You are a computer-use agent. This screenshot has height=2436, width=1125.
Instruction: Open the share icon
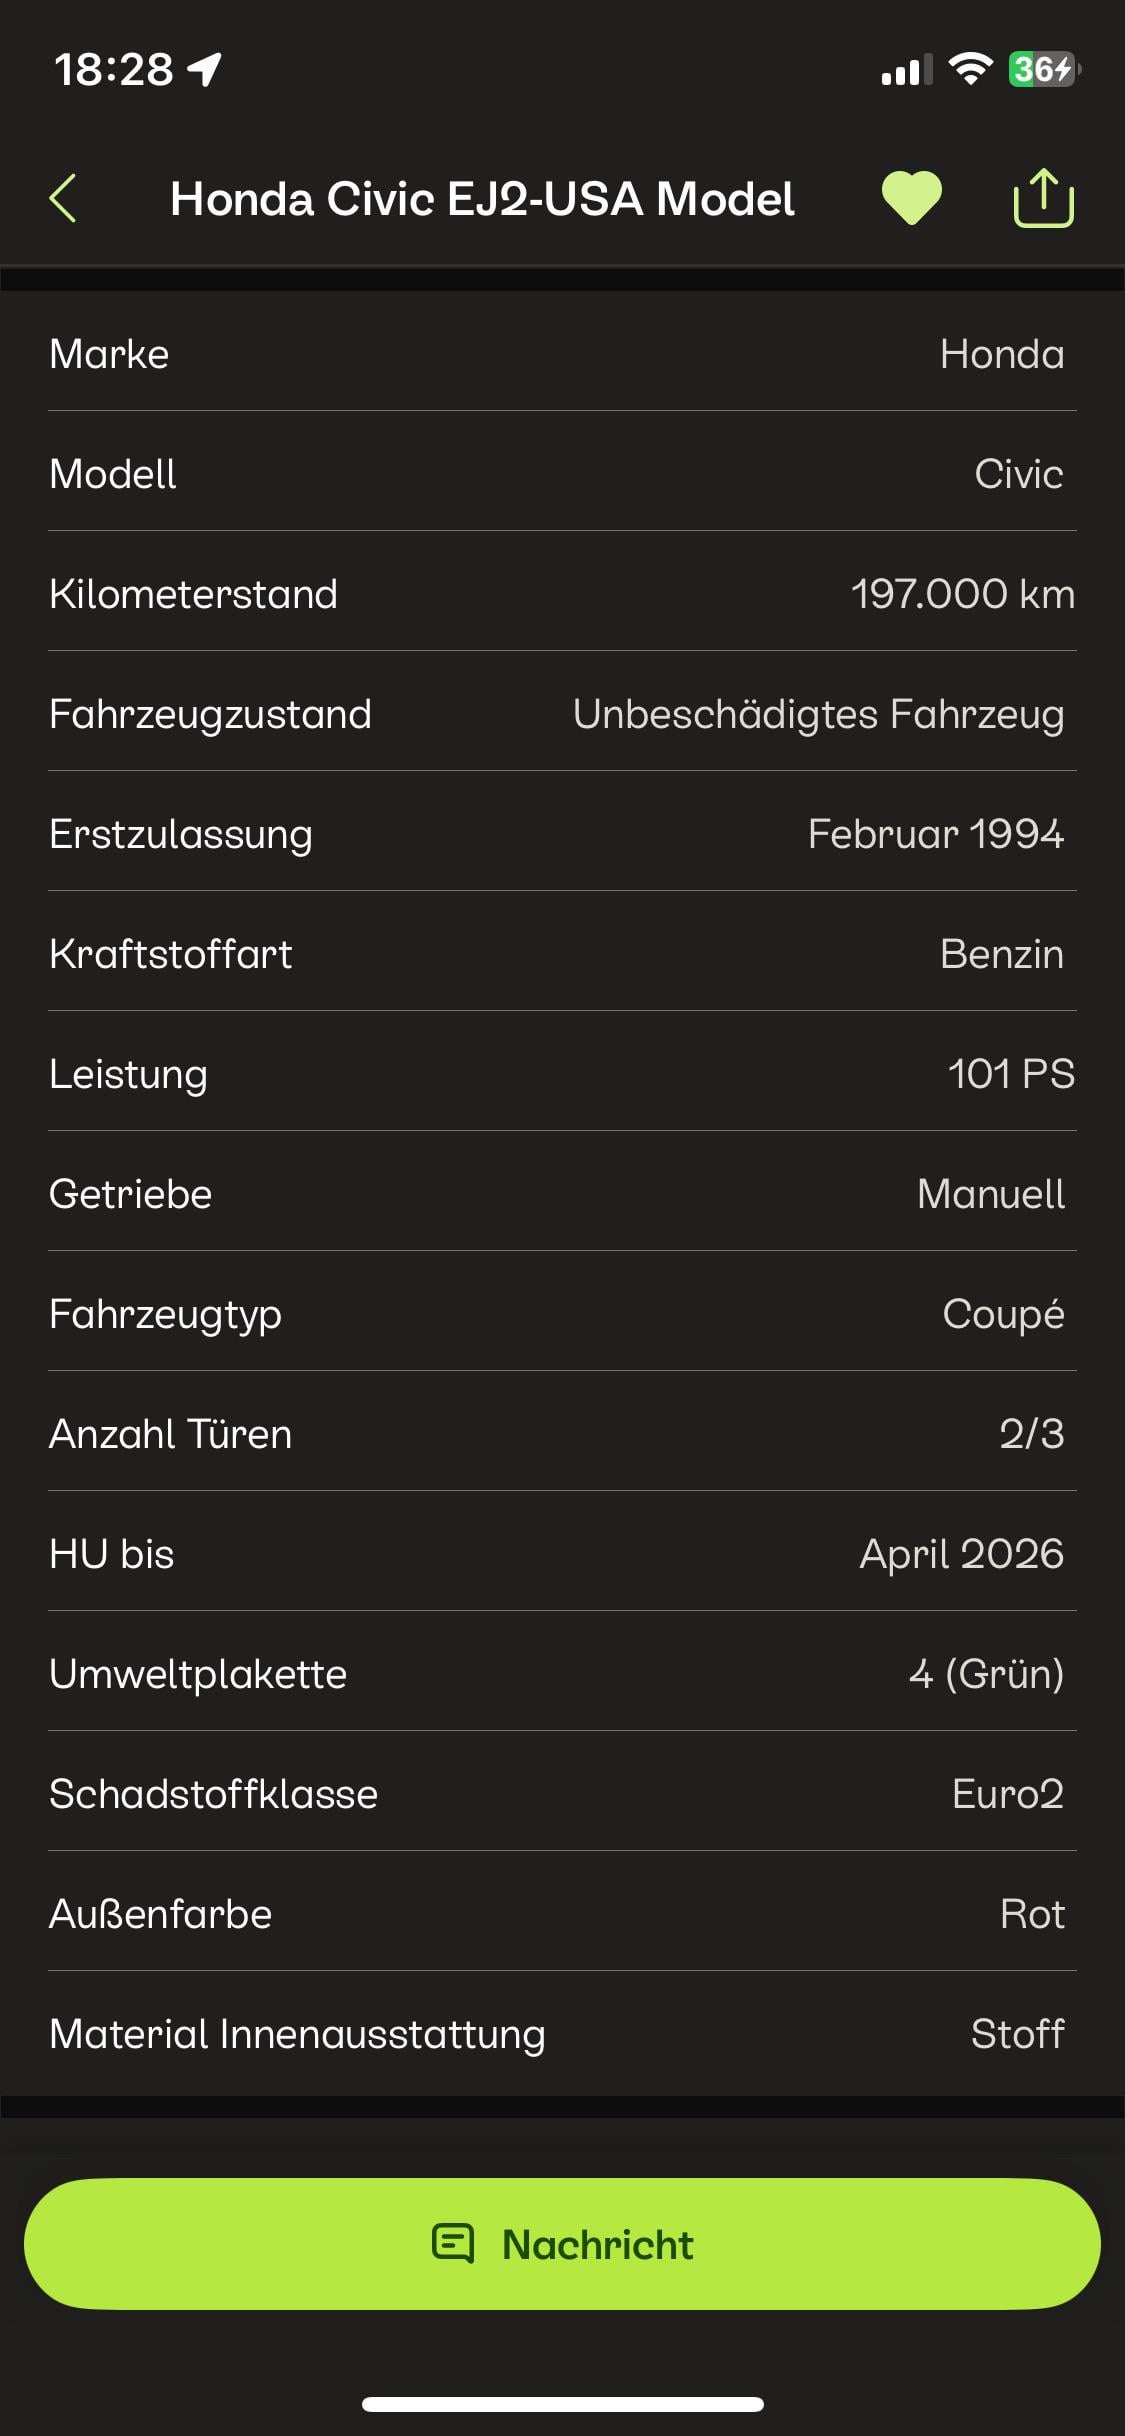(1043, 198)
